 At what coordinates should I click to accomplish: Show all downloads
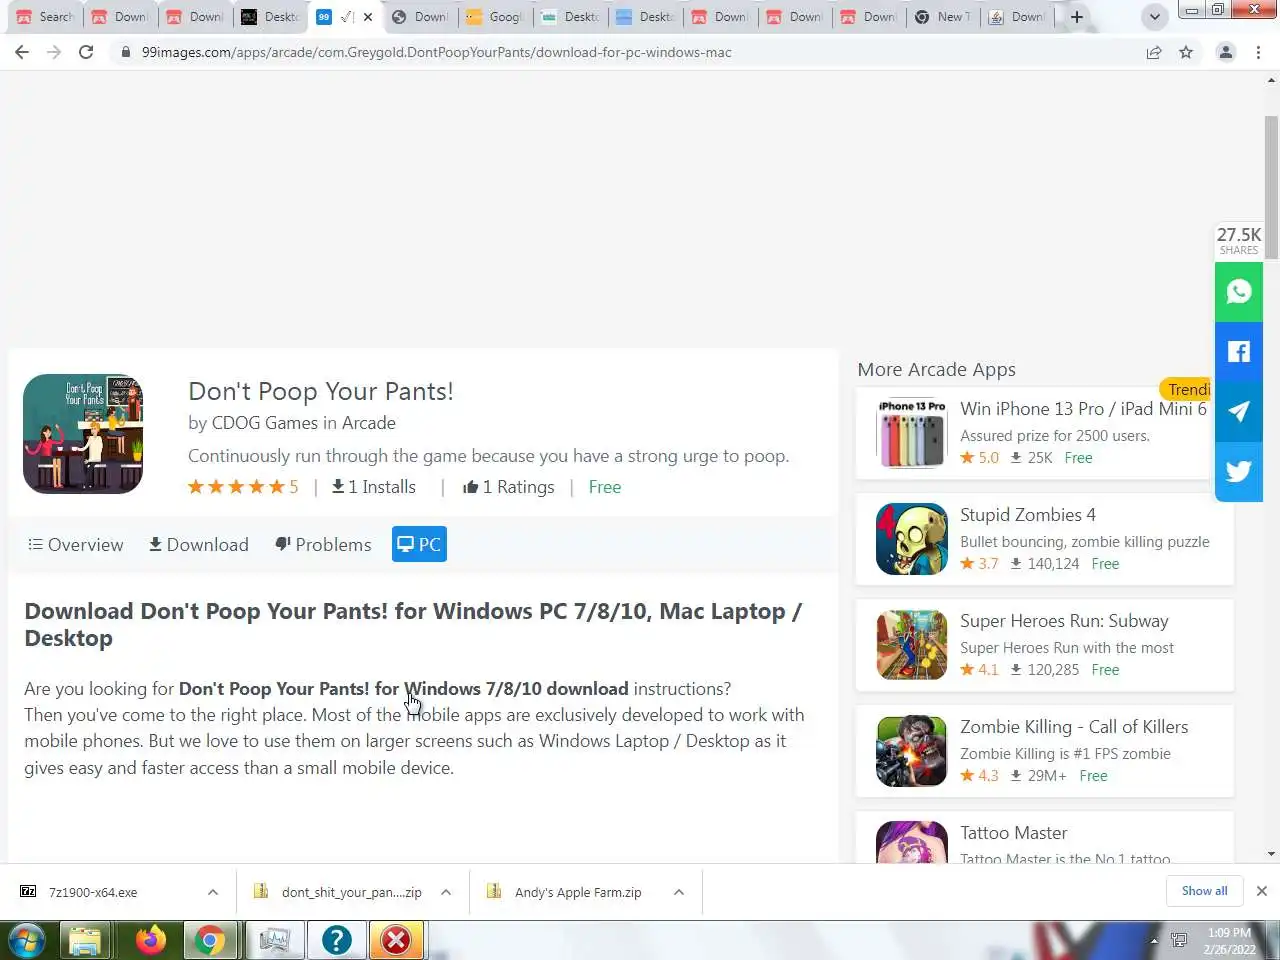click(1204, 891)
